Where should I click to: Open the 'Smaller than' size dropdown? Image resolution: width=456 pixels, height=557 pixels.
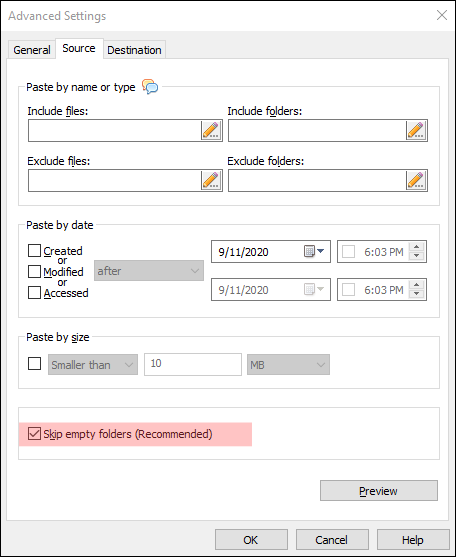(93, 364)
